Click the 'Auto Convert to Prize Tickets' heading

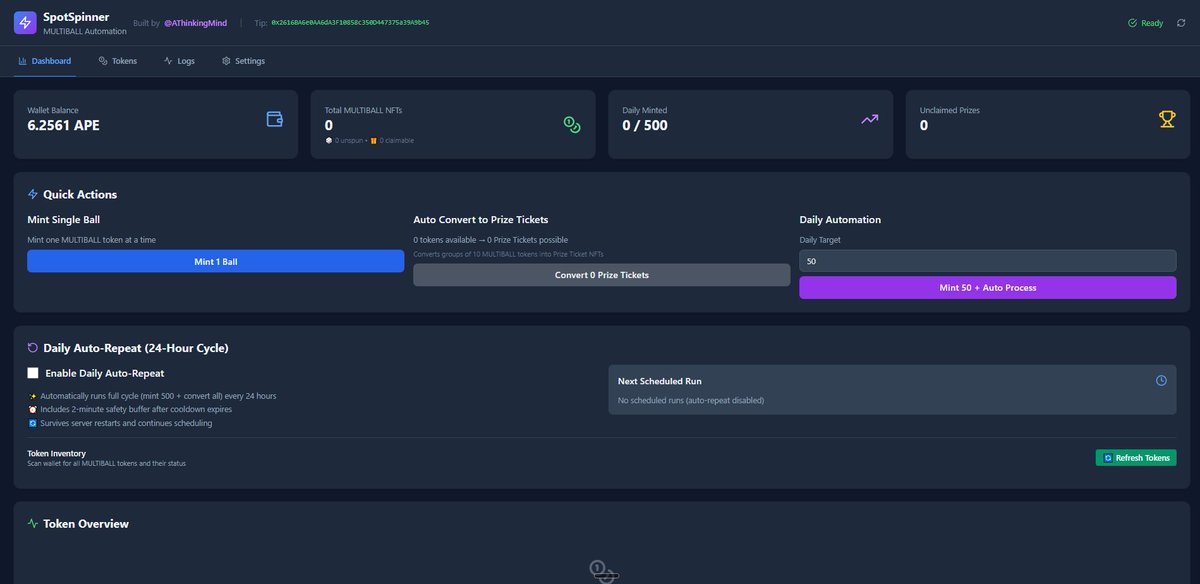tap(481, 219)
